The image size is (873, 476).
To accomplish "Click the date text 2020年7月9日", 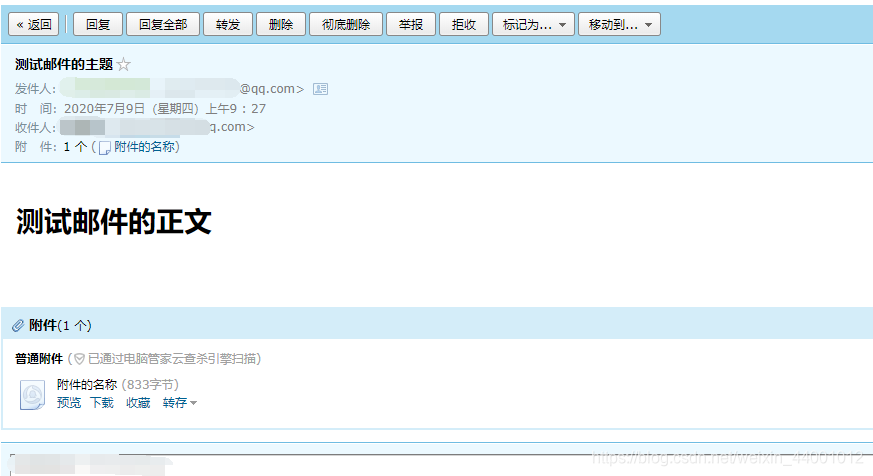I will point(104,109).
